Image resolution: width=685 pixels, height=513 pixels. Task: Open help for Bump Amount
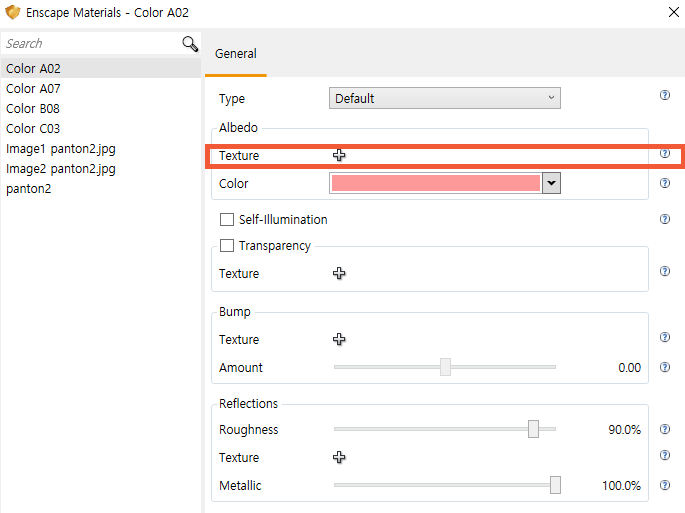click(664, 367)
